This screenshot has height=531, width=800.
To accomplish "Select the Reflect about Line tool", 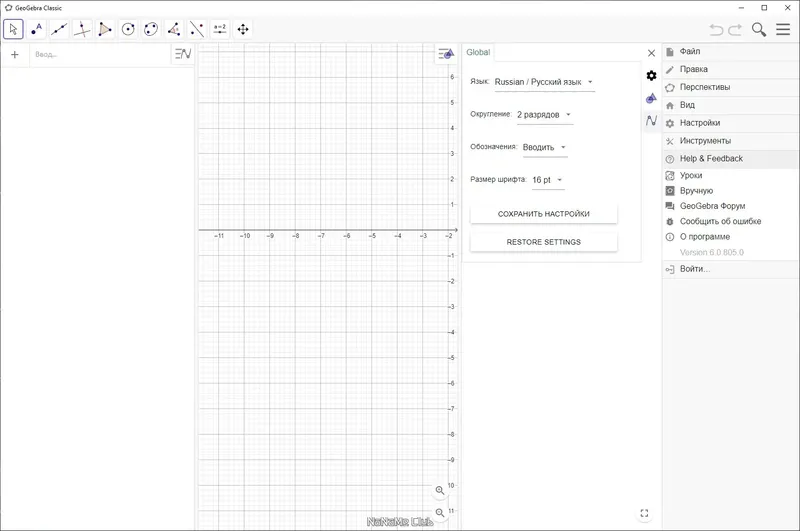I will (x=197, y=29).
